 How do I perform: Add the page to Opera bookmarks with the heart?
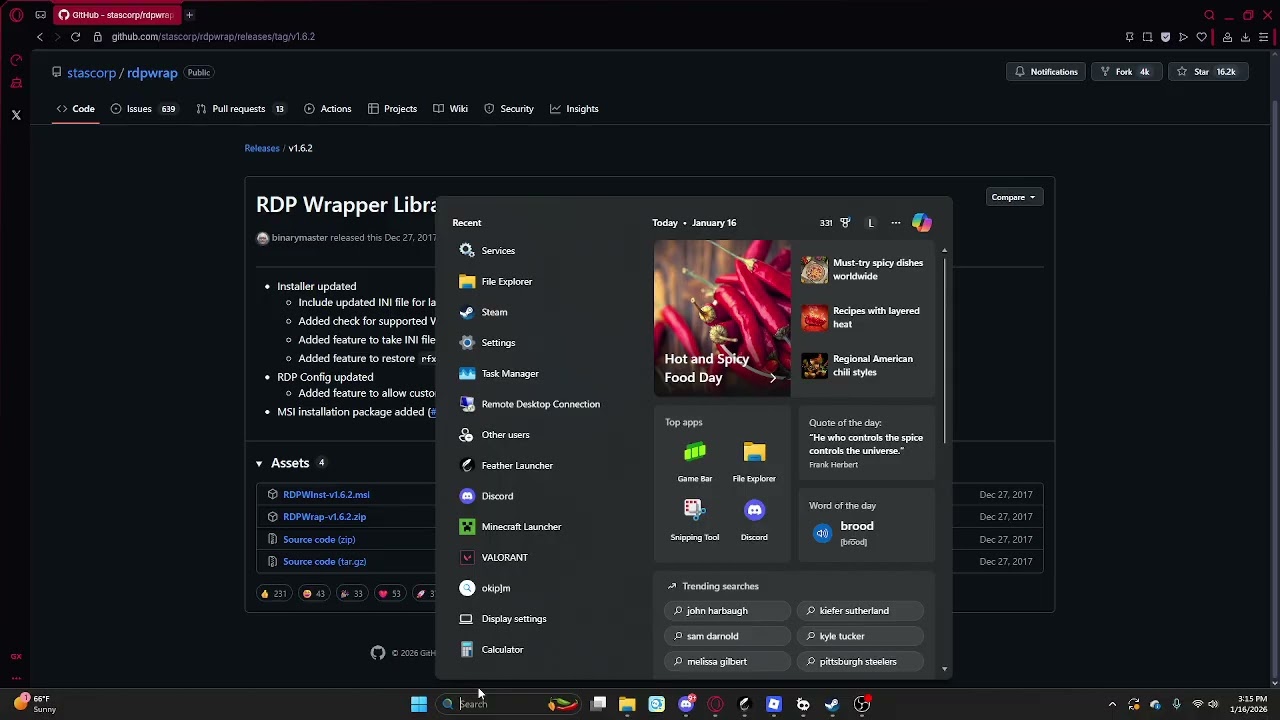(1202, 37)
